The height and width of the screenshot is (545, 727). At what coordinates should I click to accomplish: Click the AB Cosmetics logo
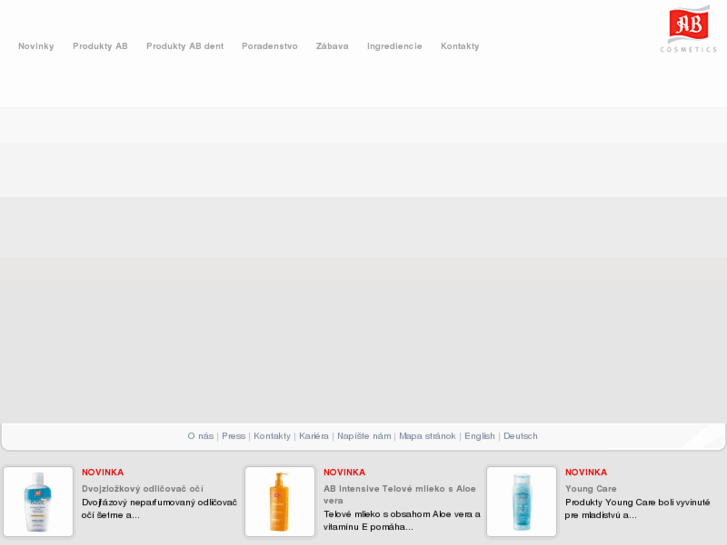[x=688, y=28]
